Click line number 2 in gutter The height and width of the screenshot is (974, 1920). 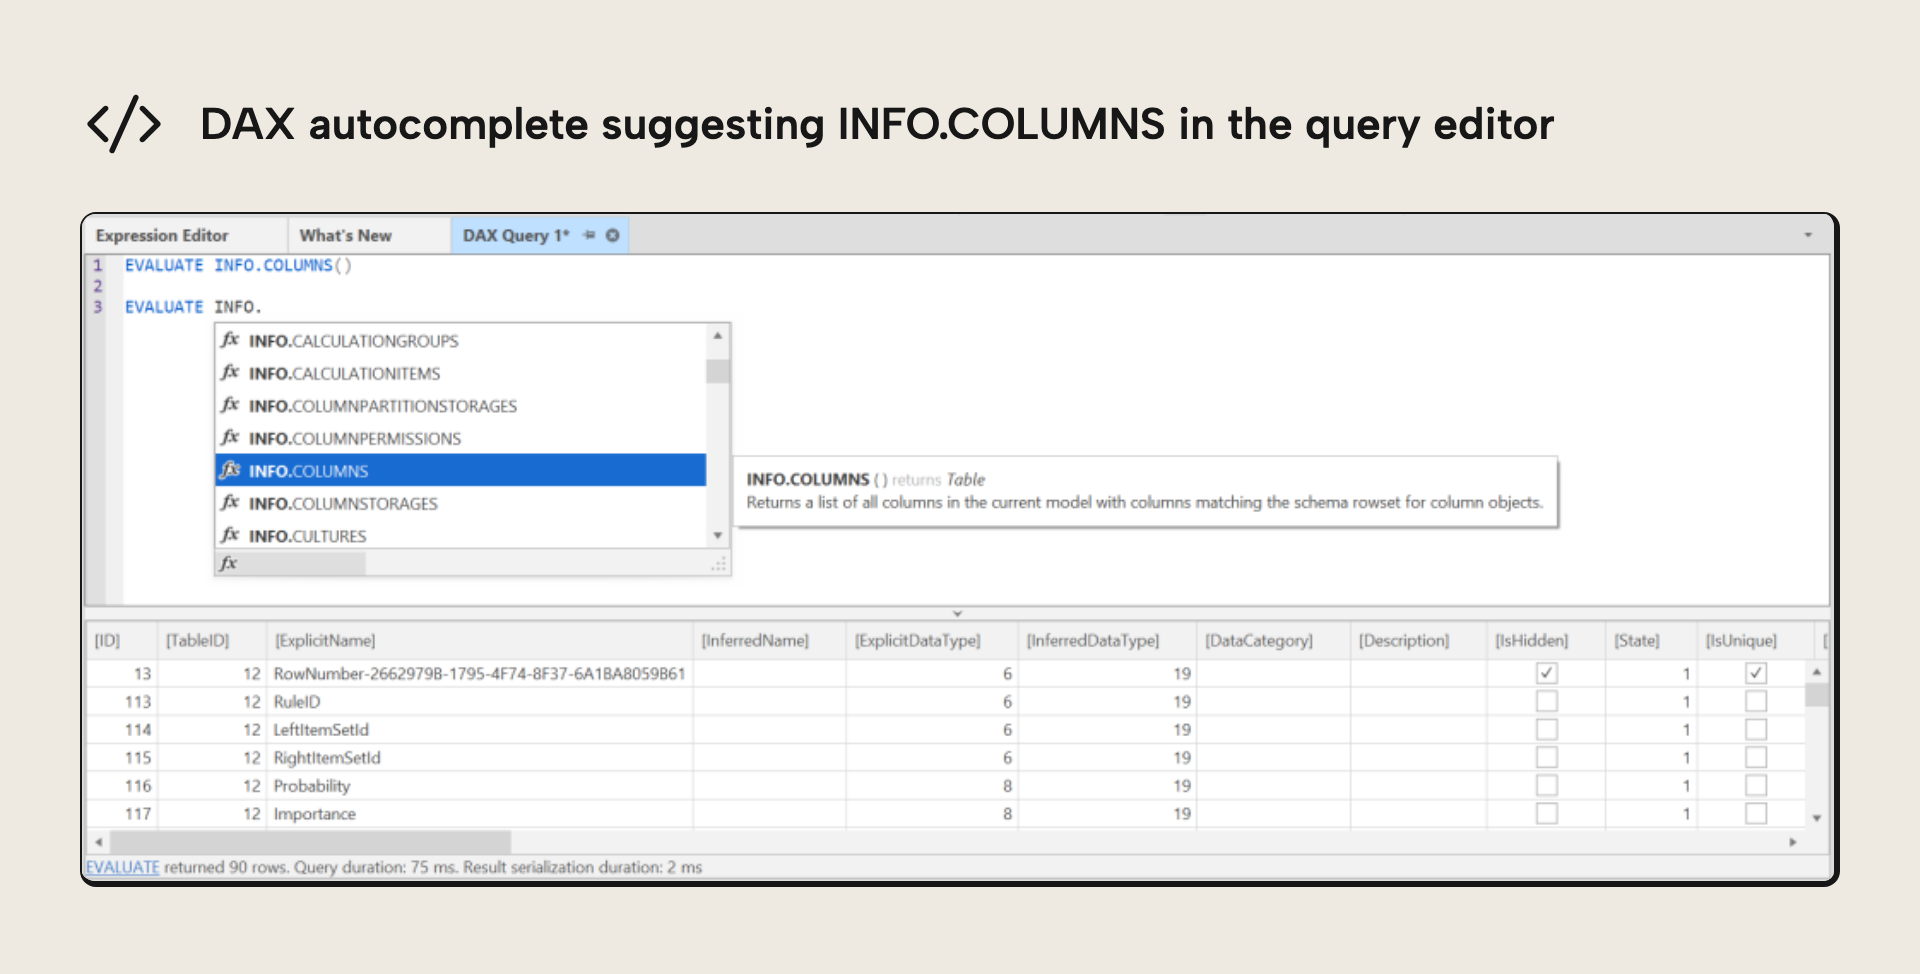tap(98, 286)
